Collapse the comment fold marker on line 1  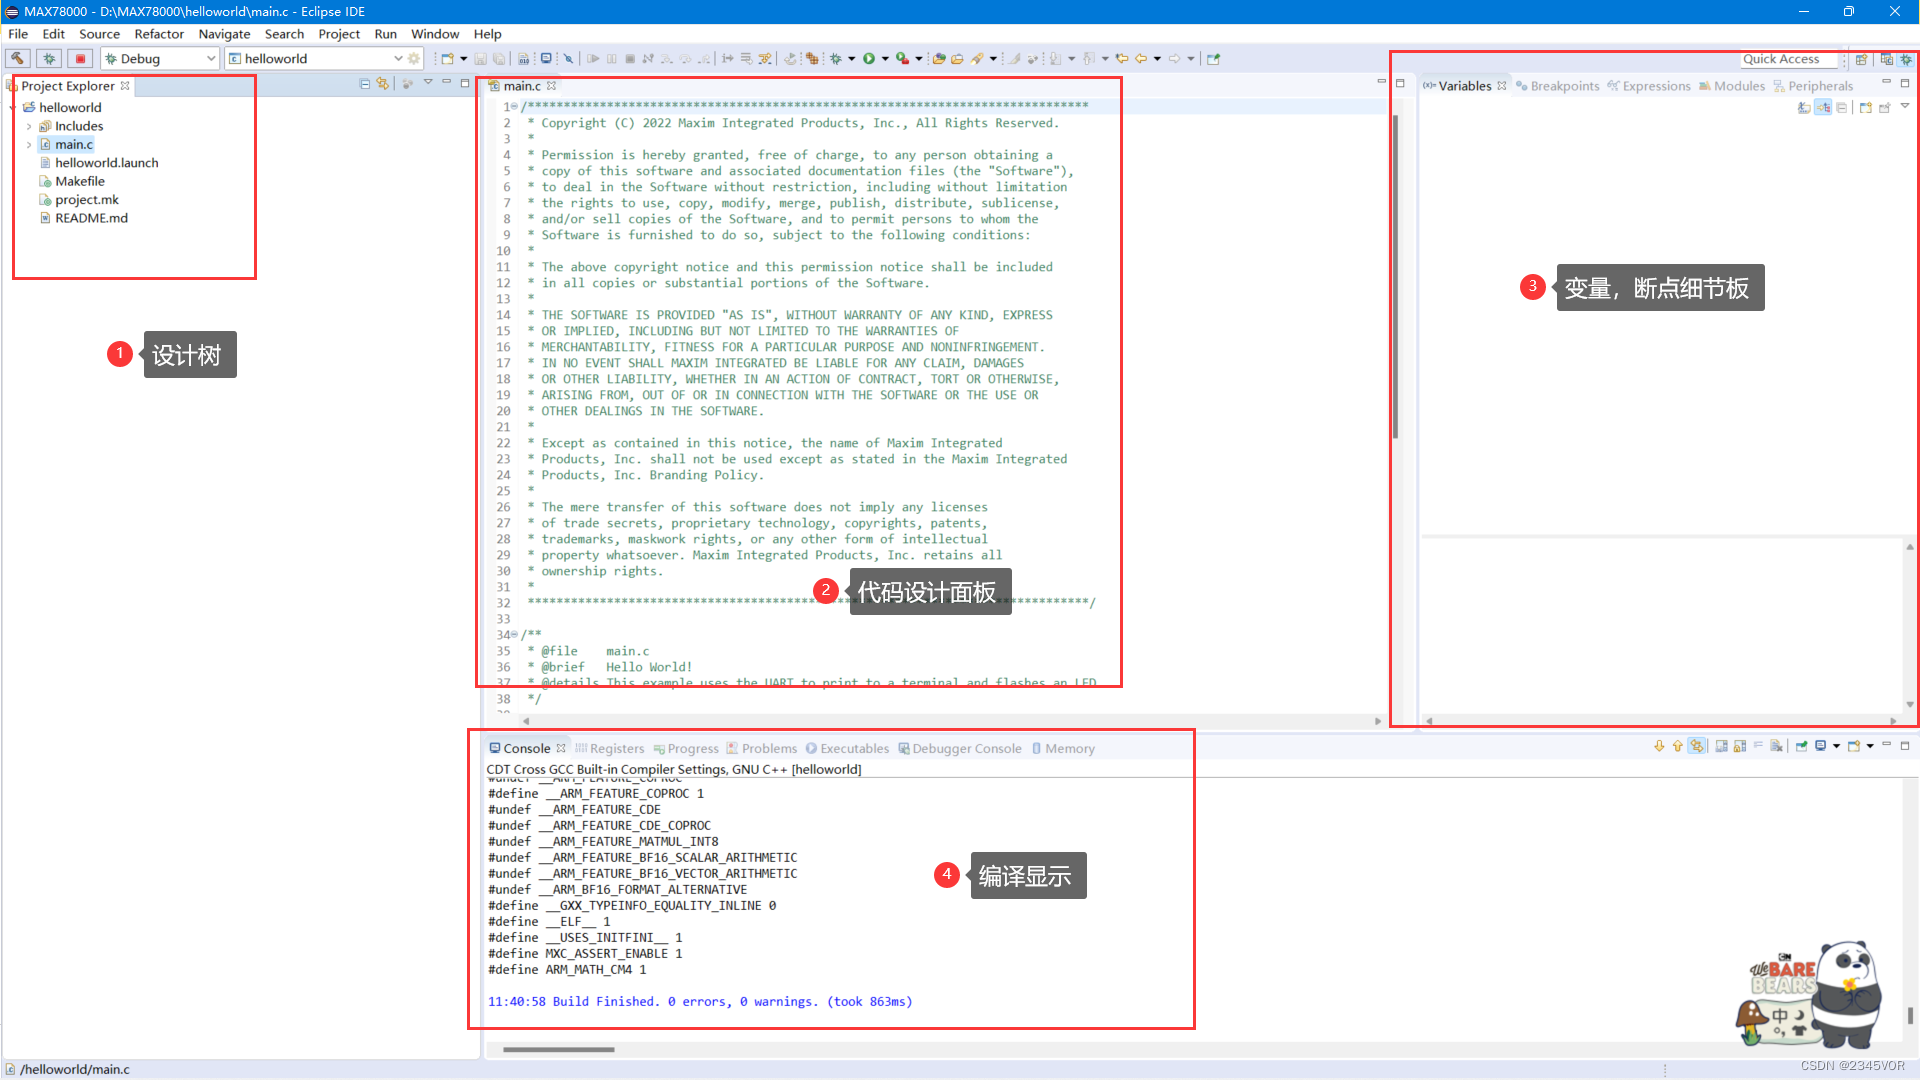[515, 106]
